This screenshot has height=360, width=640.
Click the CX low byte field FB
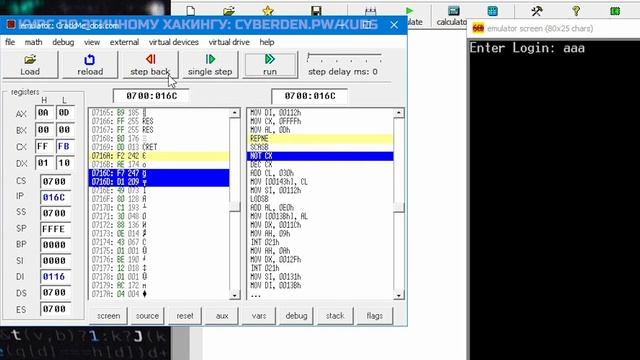[65, 147]
